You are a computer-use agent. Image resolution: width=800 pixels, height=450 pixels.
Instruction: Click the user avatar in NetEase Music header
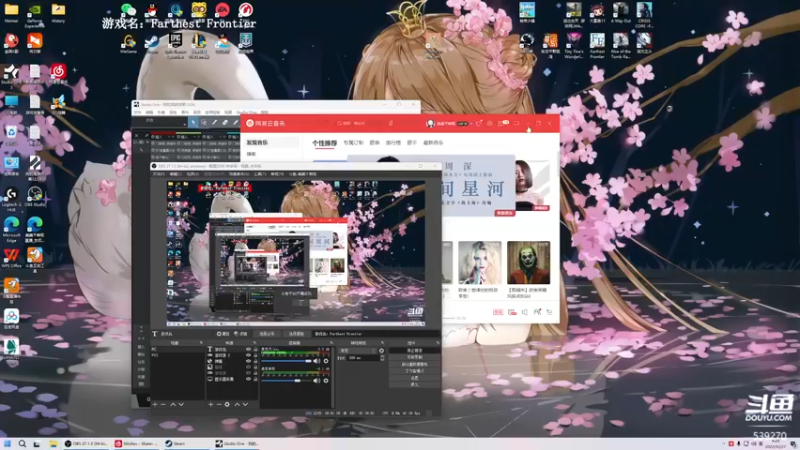(x=431, y=123)
